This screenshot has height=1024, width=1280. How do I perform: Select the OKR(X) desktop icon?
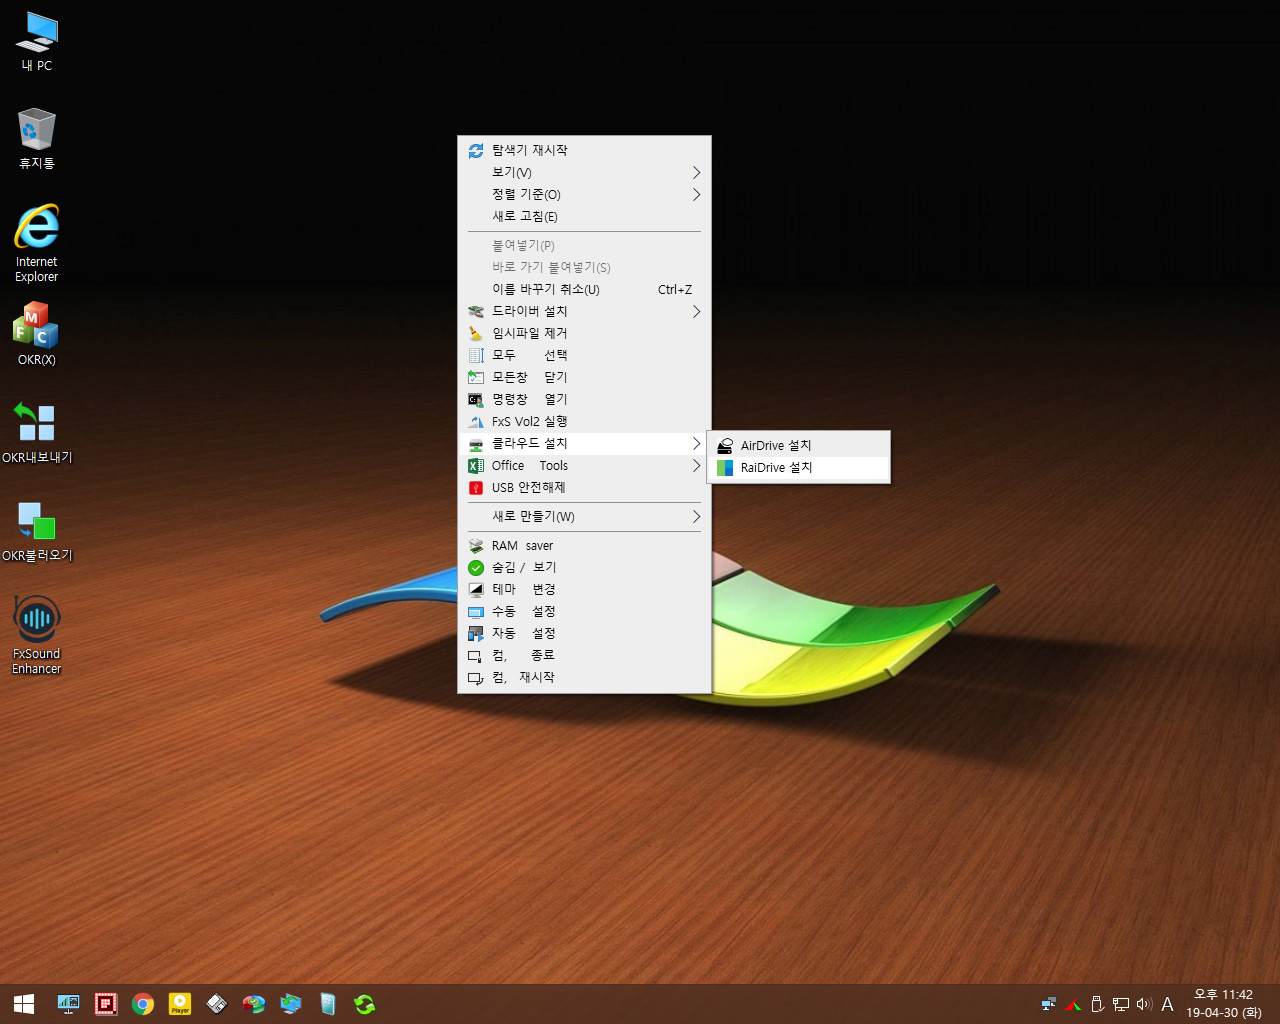37,334
